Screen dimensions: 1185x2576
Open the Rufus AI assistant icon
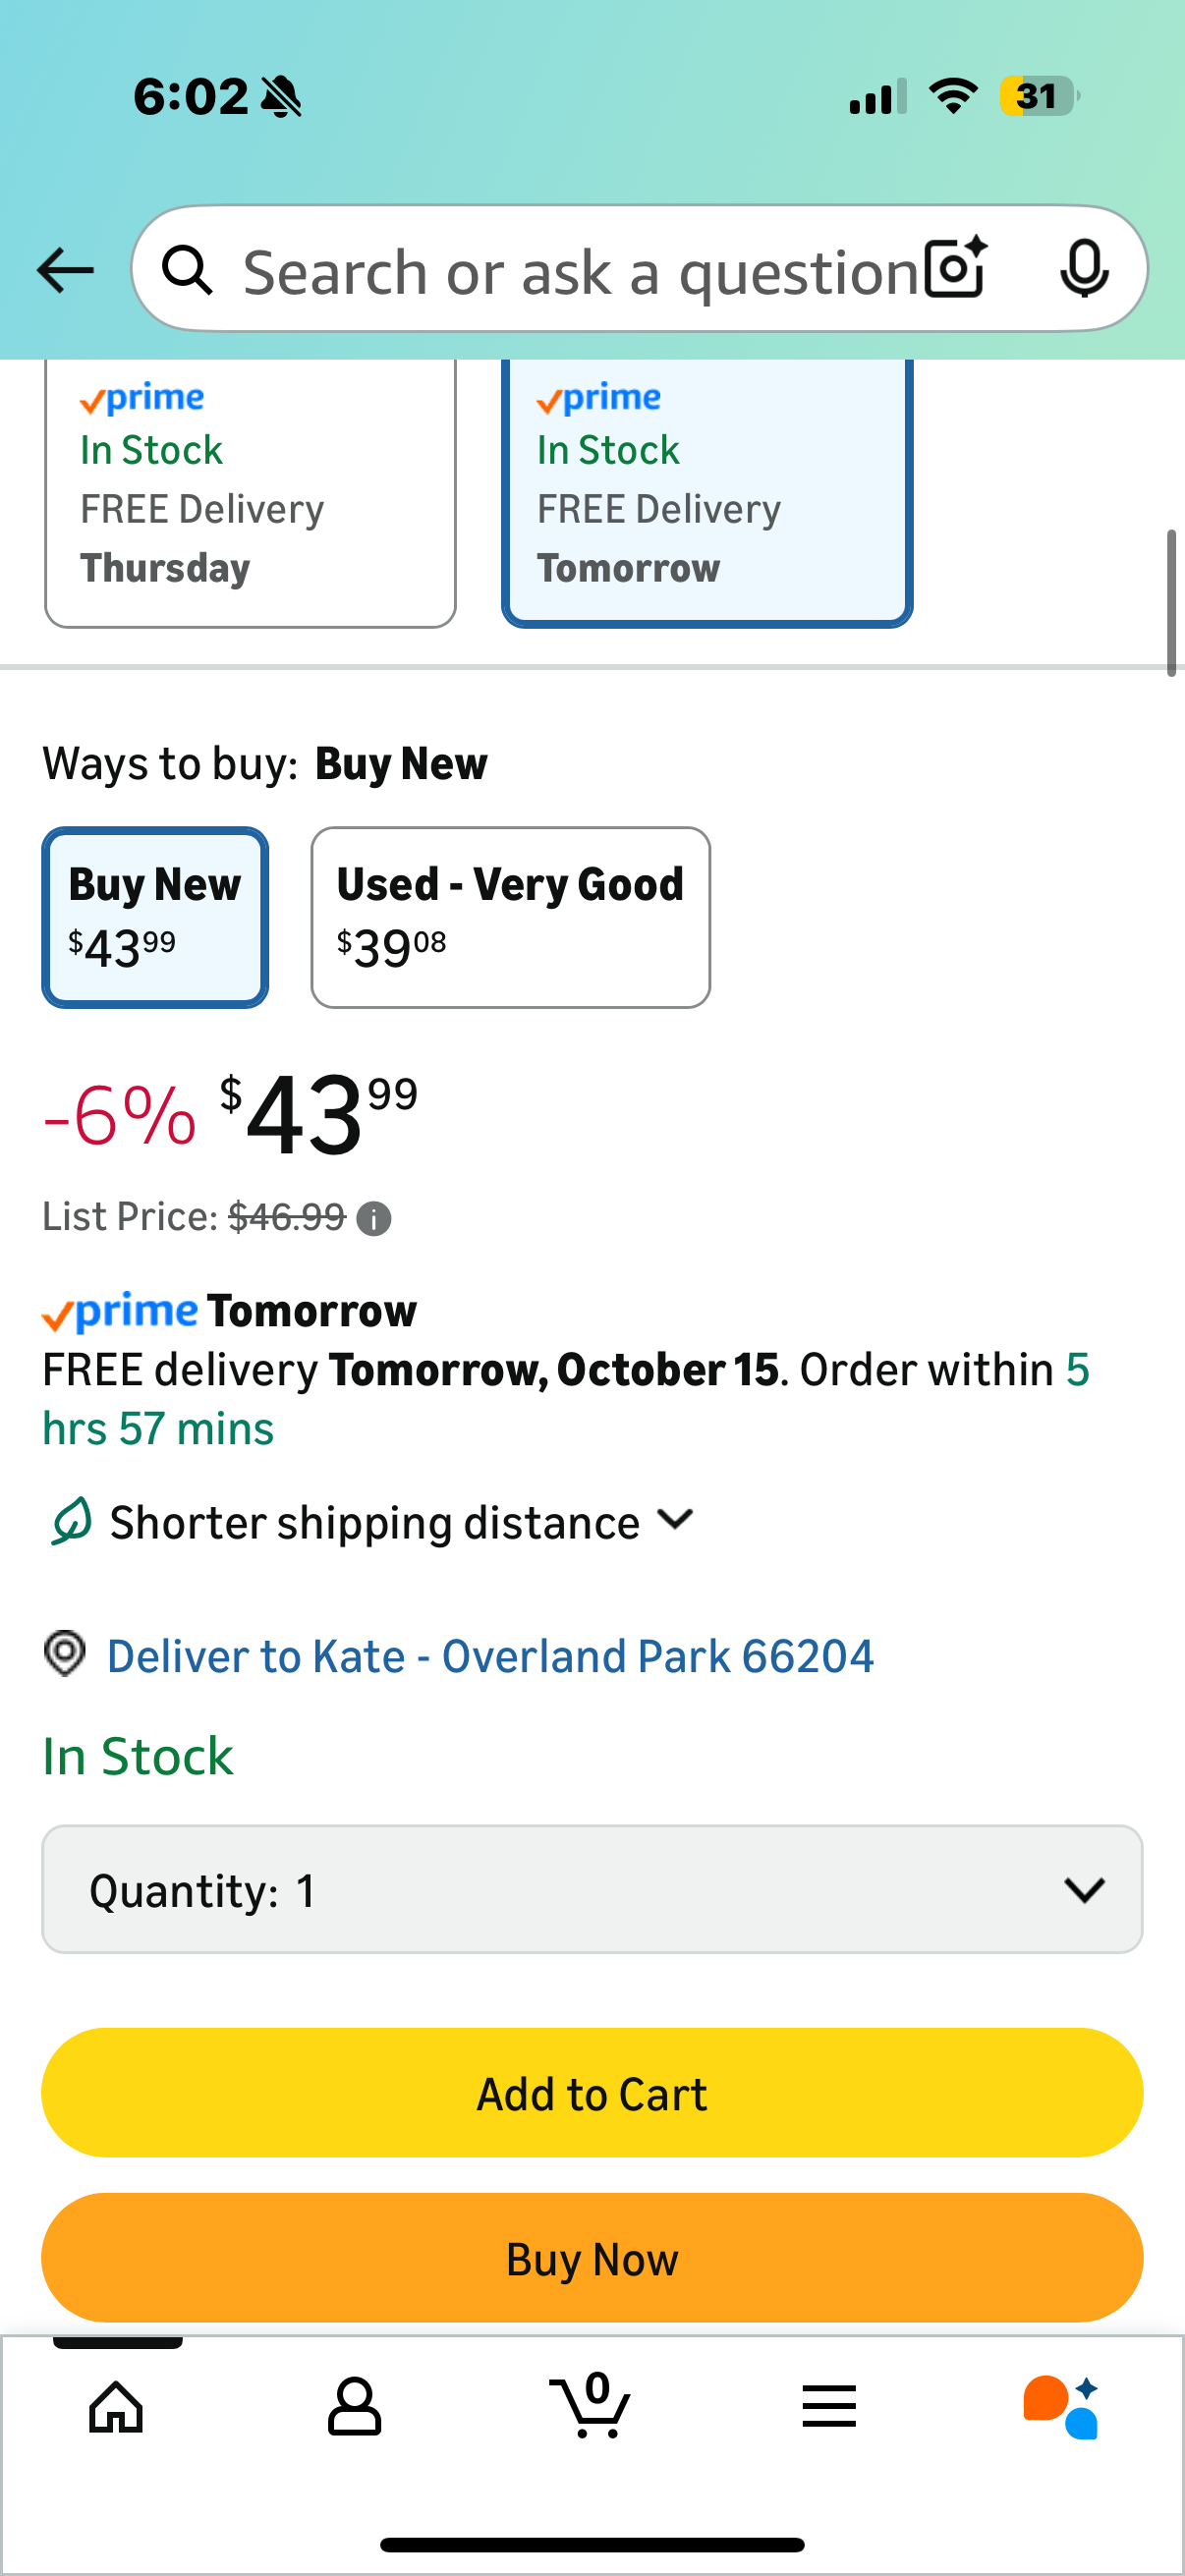click(1061, 2406)
